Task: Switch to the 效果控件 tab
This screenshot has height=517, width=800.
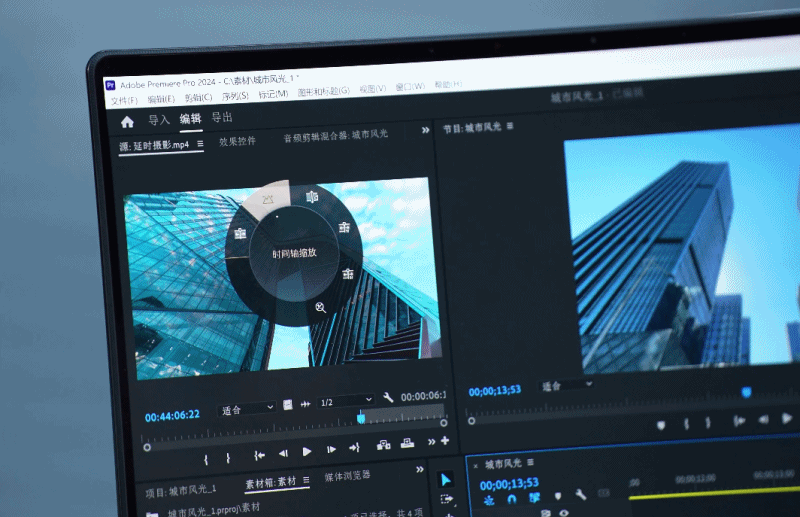Action: tap(237, 142)
